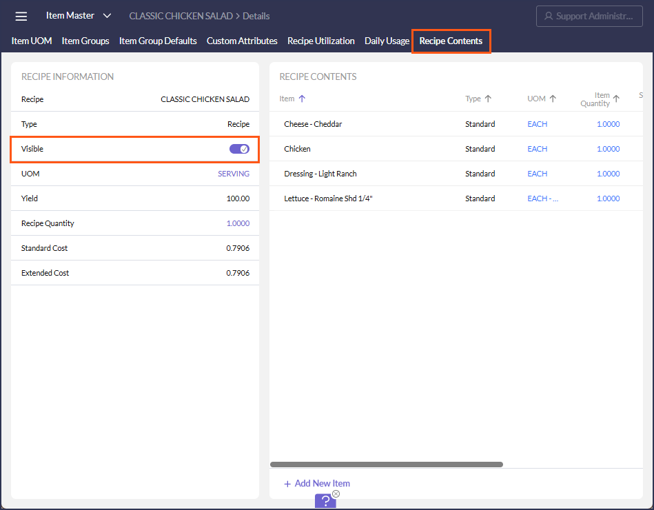Screen dimensions: 654x510
Task: Sort by Item Quantity column arrow
Action: tap(616, 99)
